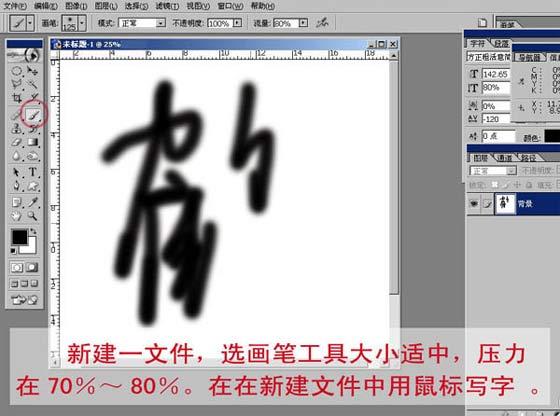Select the Pen tool

pyautogui.click(x=16, y=186)
